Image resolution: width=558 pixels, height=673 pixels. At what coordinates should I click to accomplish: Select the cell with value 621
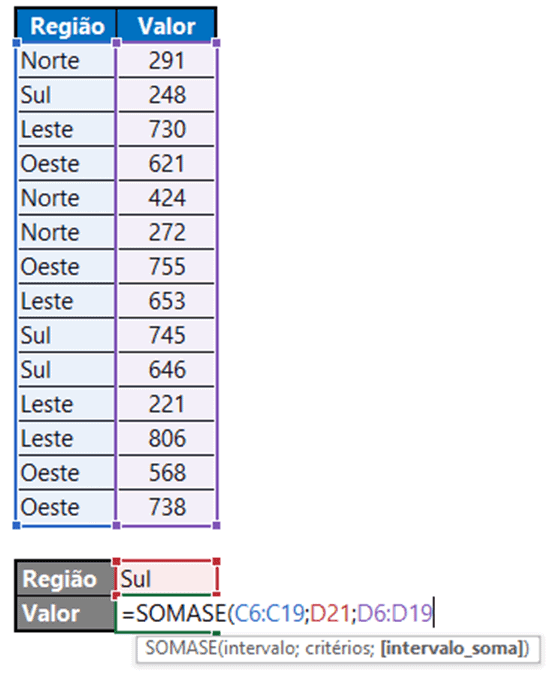tap(167, 164)
